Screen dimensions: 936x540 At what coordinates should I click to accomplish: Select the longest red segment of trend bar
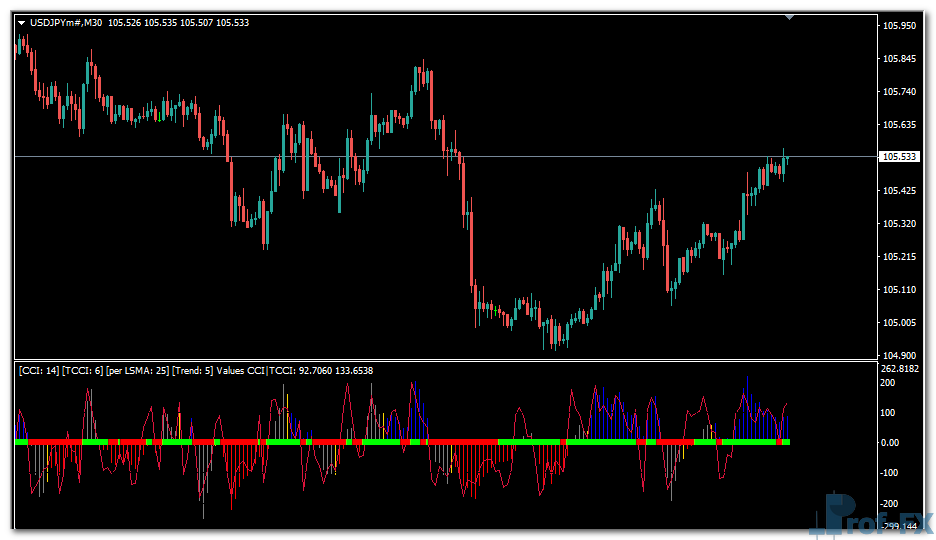[462, 441]
